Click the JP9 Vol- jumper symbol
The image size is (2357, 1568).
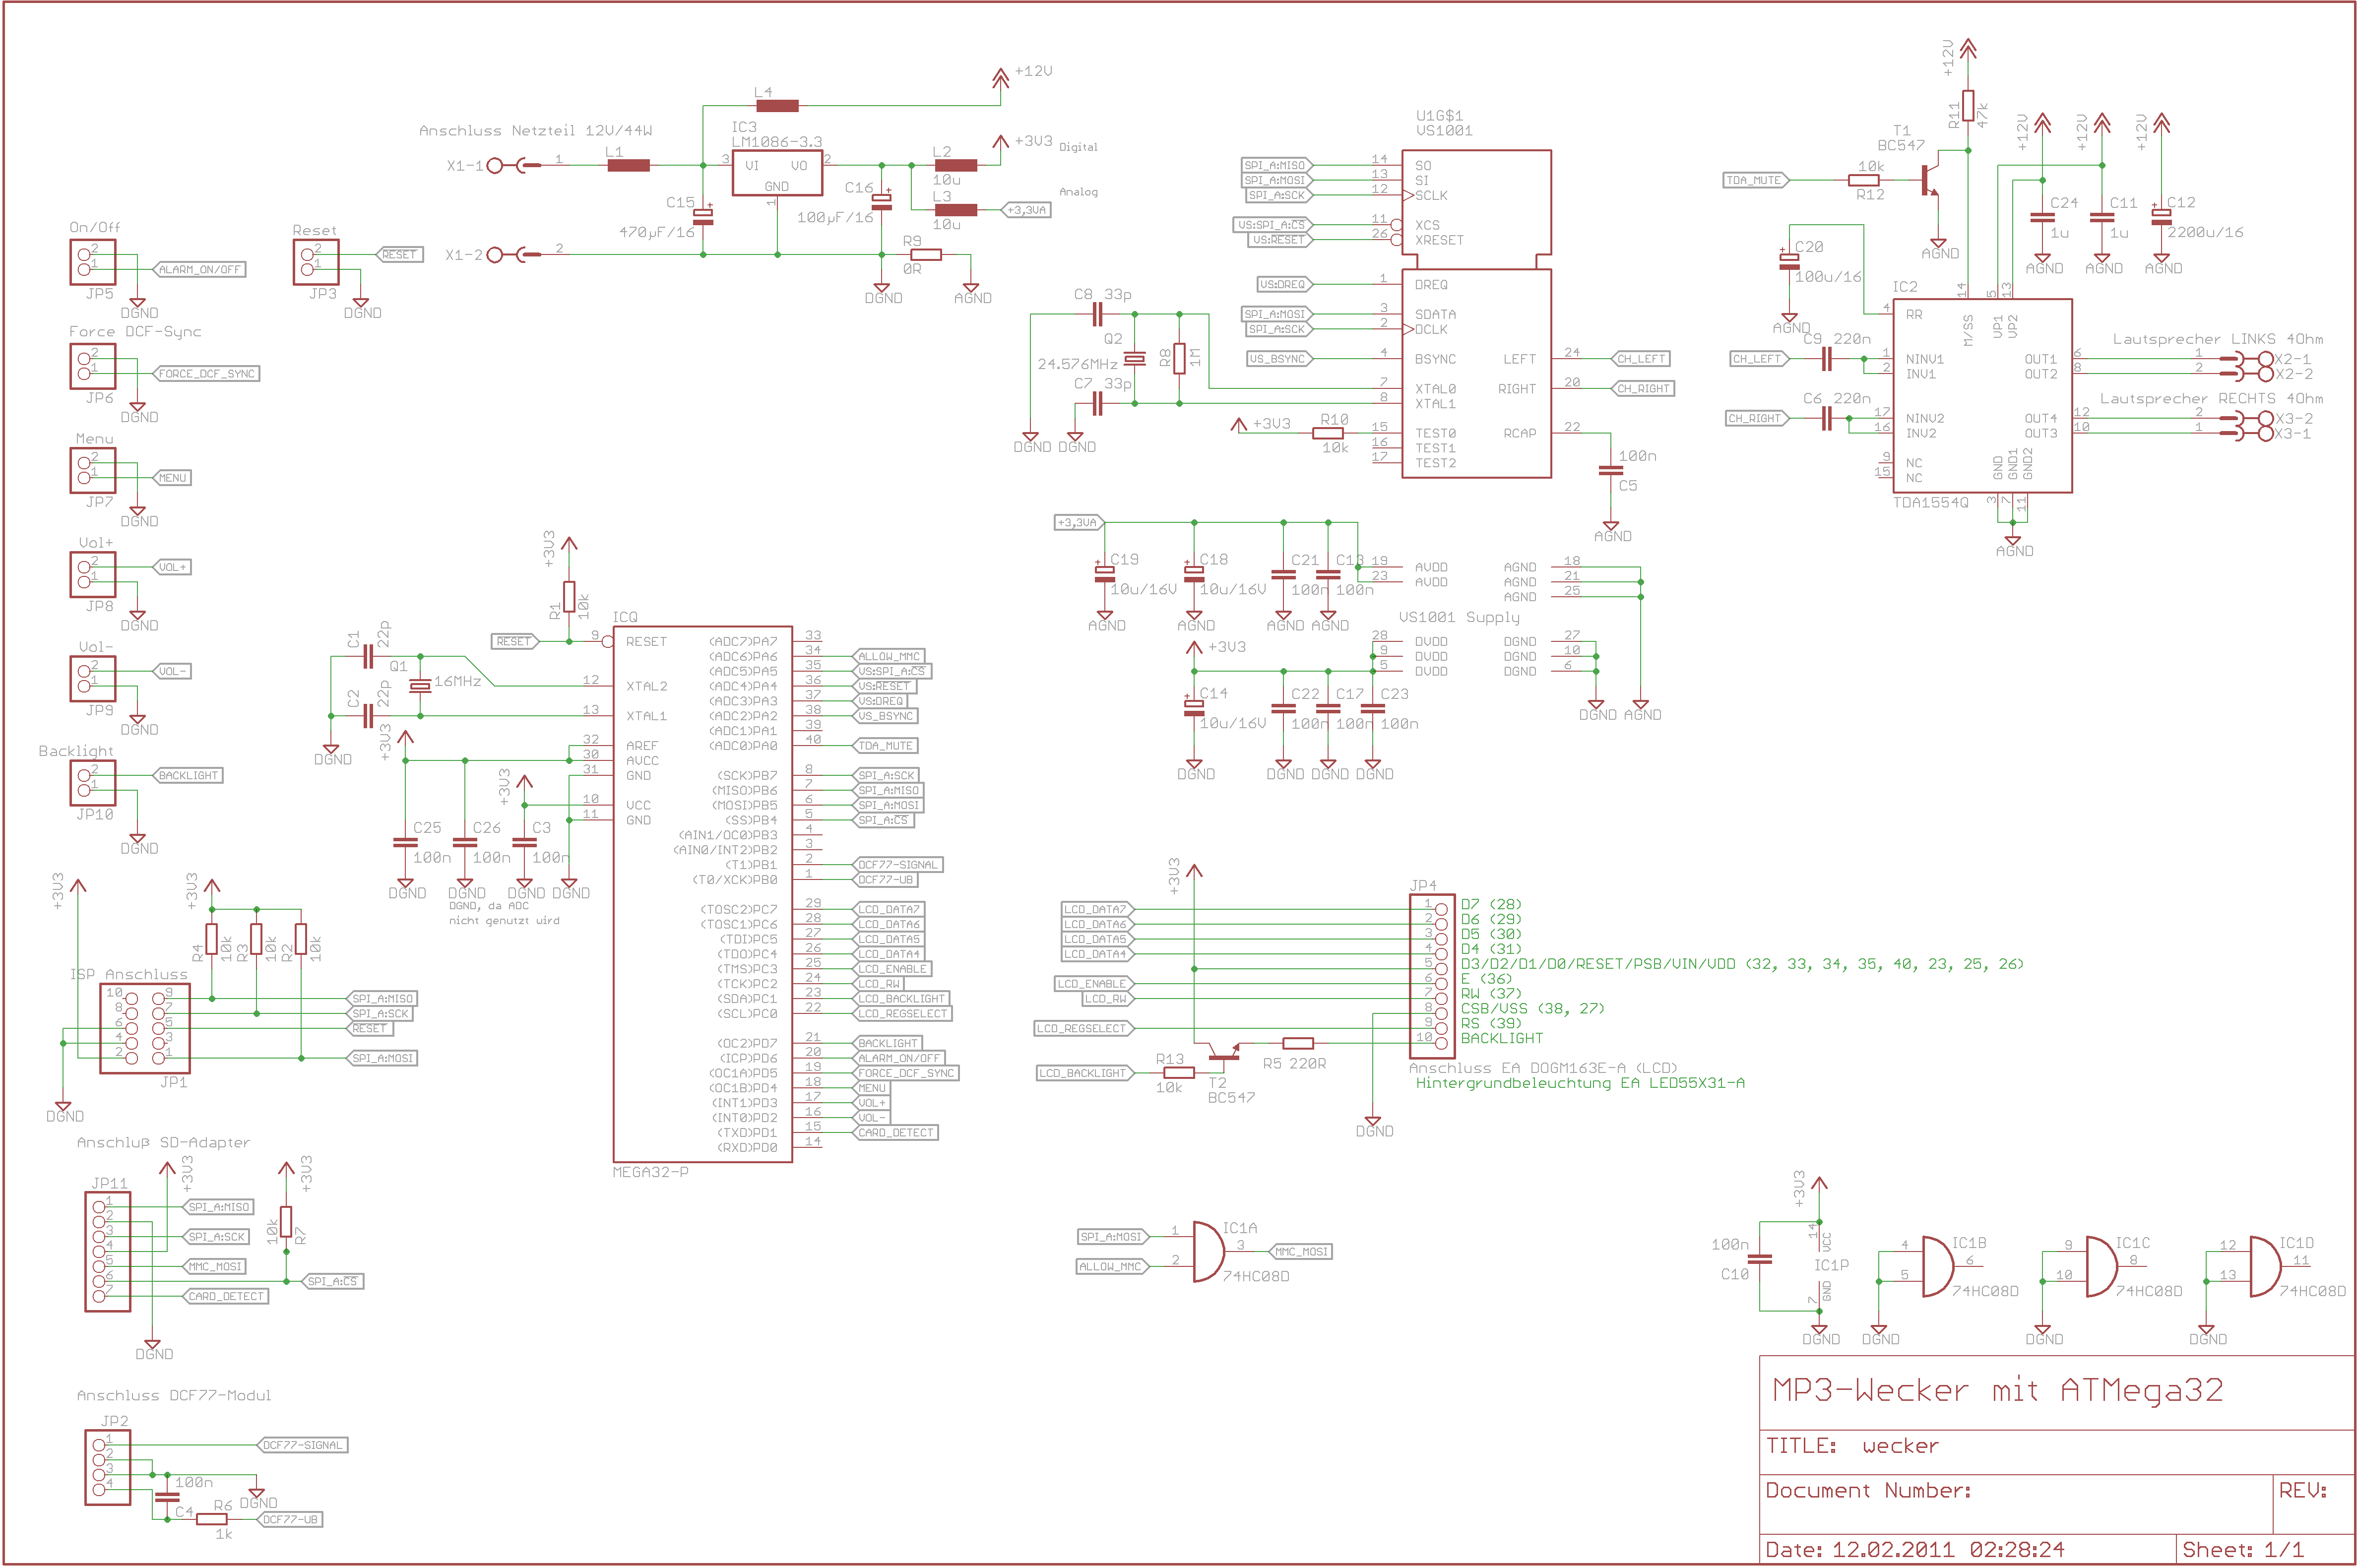pos(93,678)
